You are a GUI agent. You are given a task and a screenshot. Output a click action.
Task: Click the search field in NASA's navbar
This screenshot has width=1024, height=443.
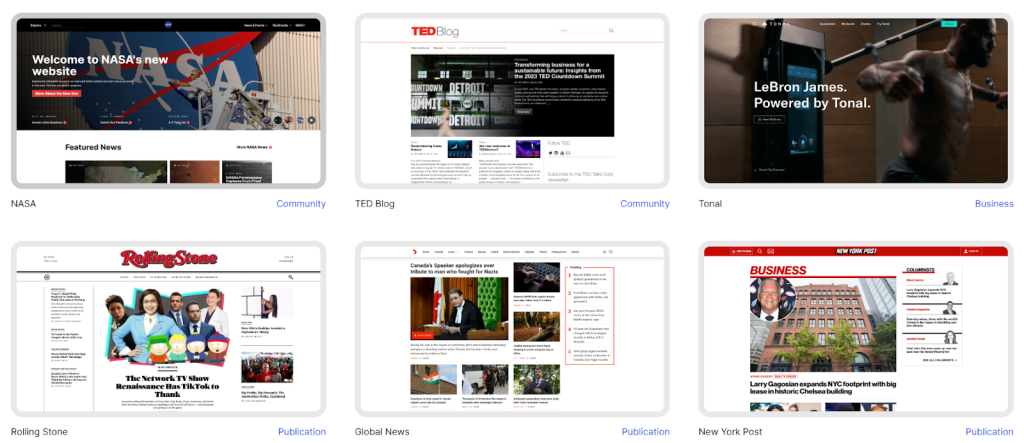coord(67,25)
